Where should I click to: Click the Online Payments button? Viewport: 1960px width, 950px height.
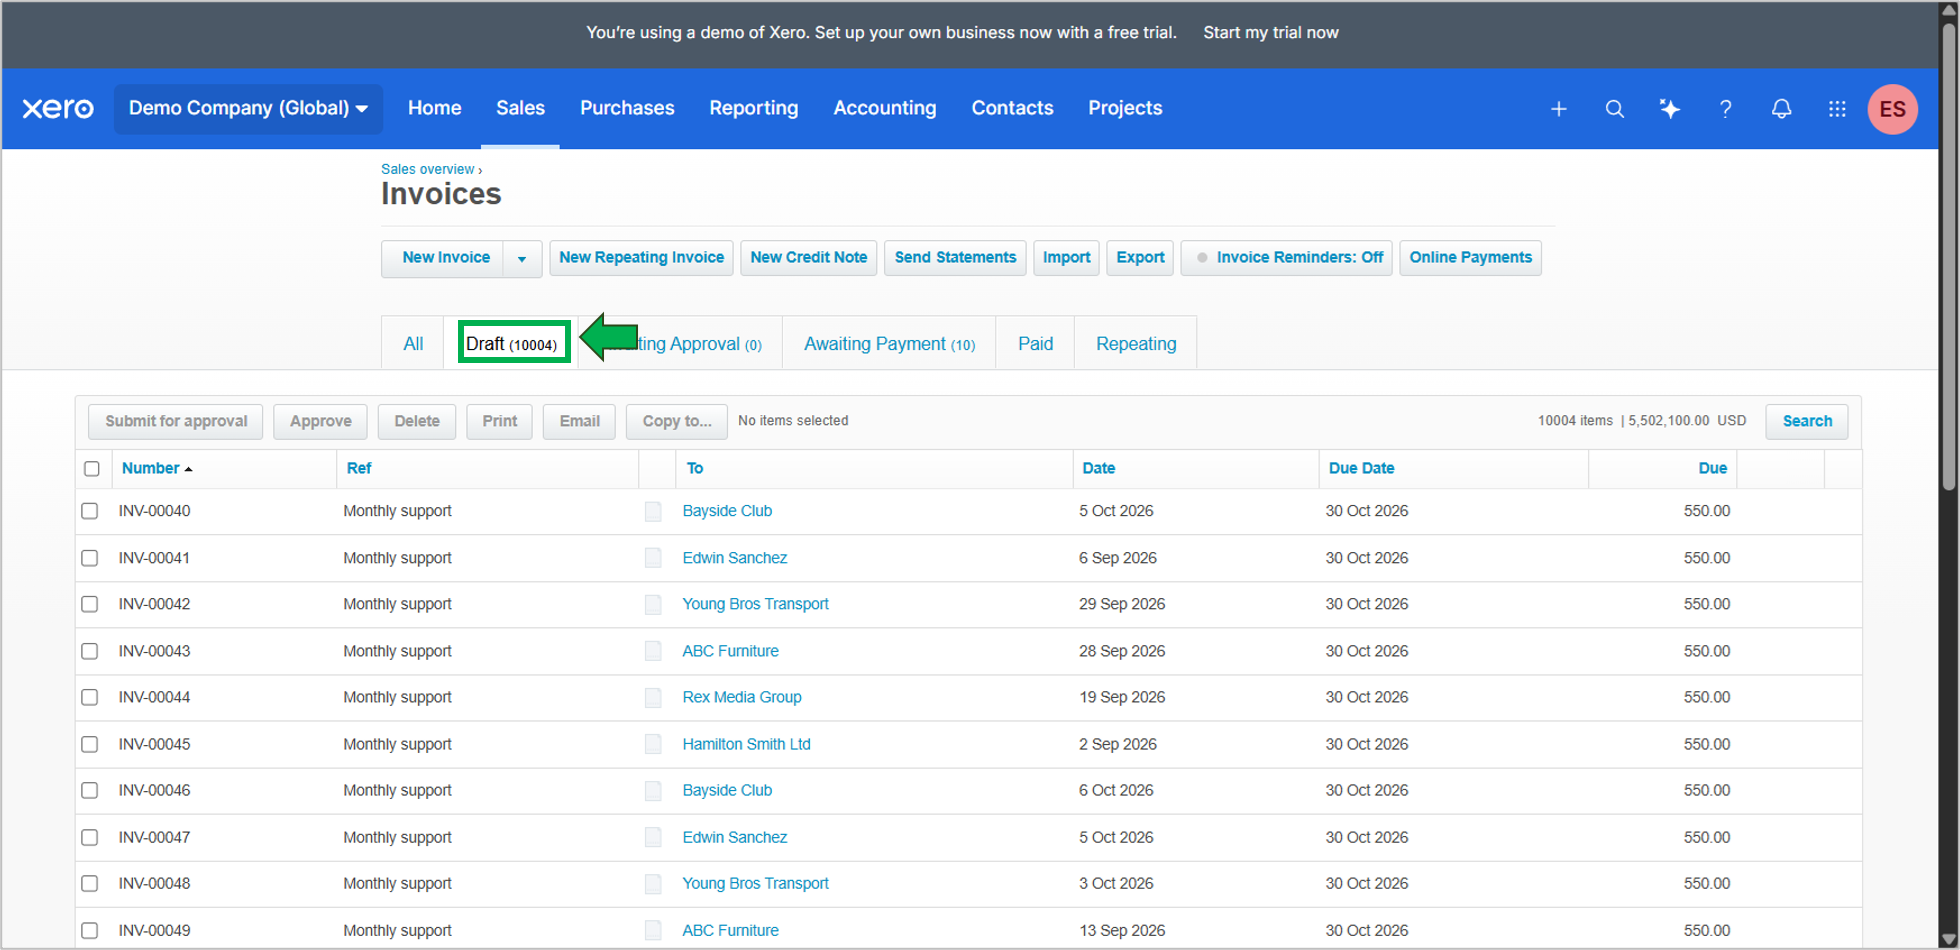(1470, 258)
